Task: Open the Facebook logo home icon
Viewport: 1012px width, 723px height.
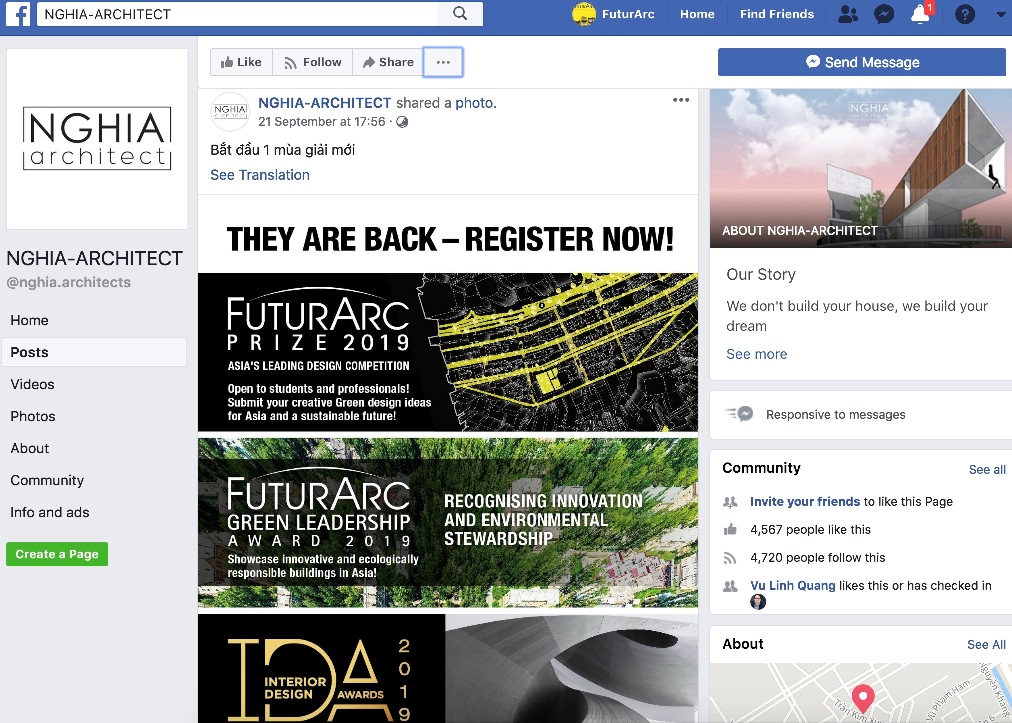Action: (18, 14)
